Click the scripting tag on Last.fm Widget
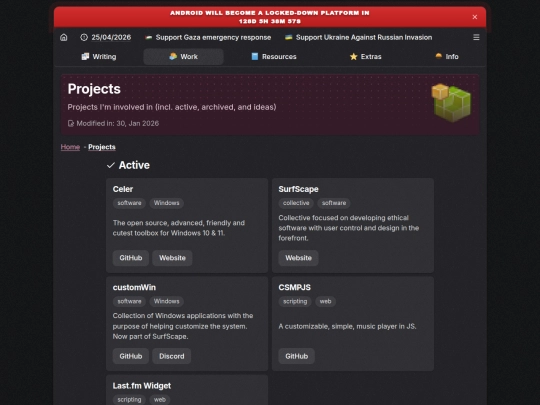Screen dimensions: 540x405 click(129, 399)
